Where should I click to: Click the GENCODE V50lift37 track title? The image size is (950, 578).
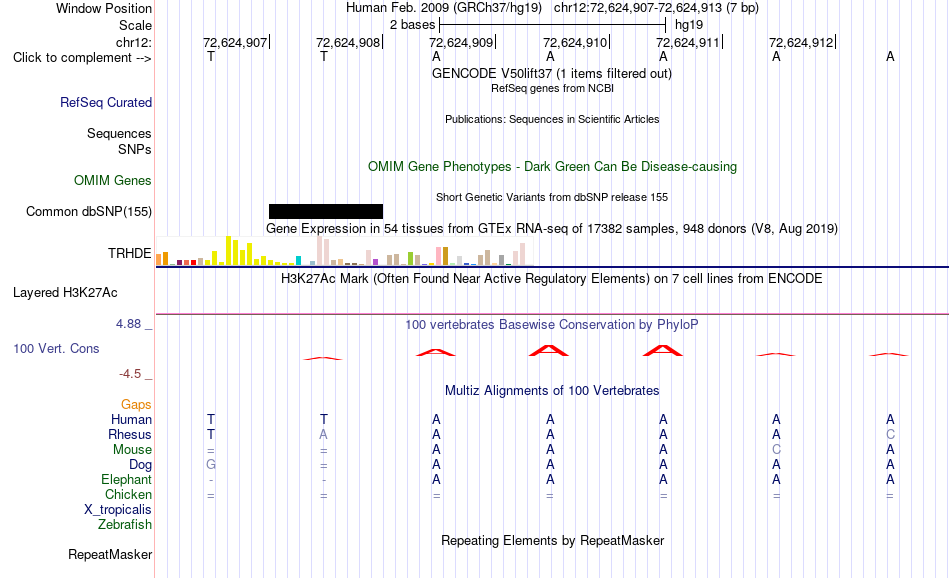click(552, 73)
